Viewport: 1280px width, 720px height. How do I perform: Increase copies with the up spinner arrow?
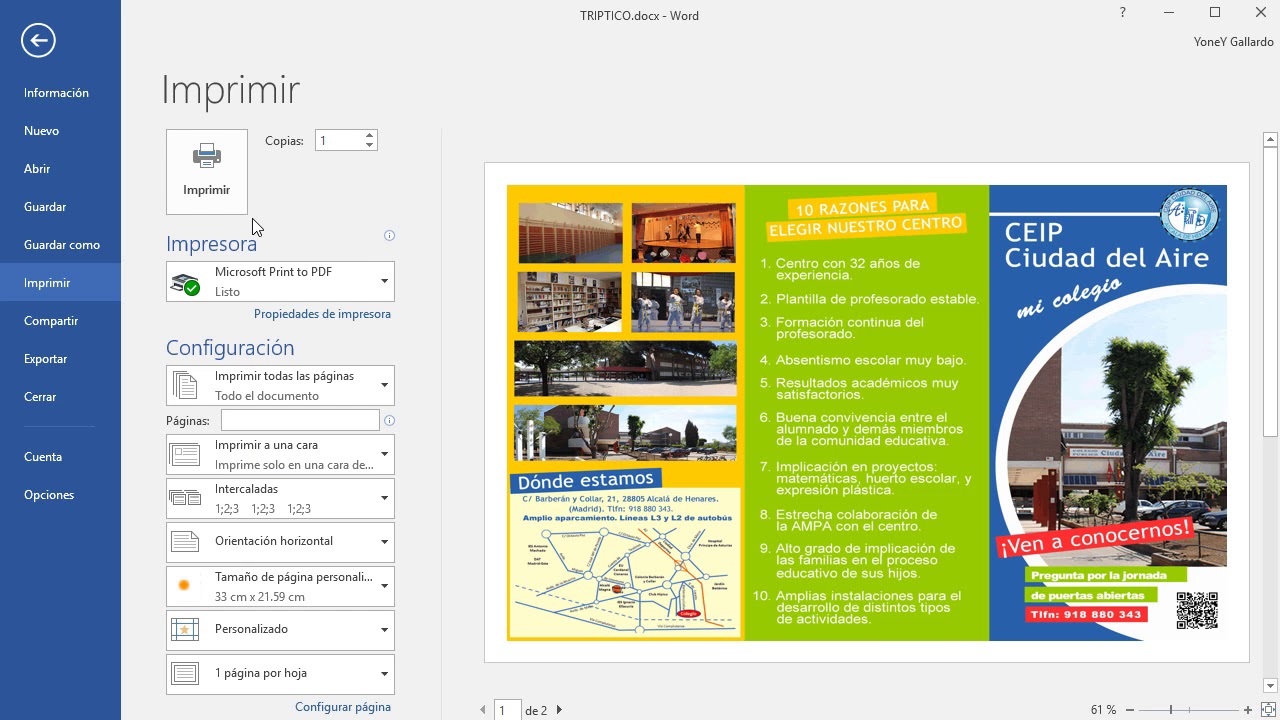[370, 135]
